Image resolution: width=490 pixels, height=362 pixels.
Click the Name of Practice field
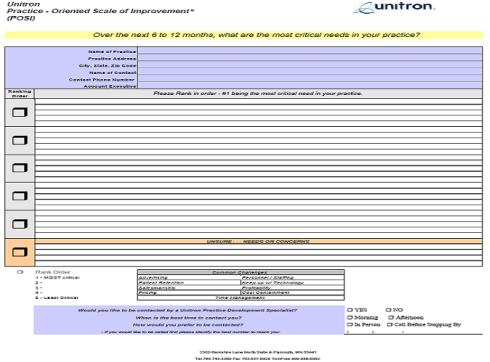point(310,51)
